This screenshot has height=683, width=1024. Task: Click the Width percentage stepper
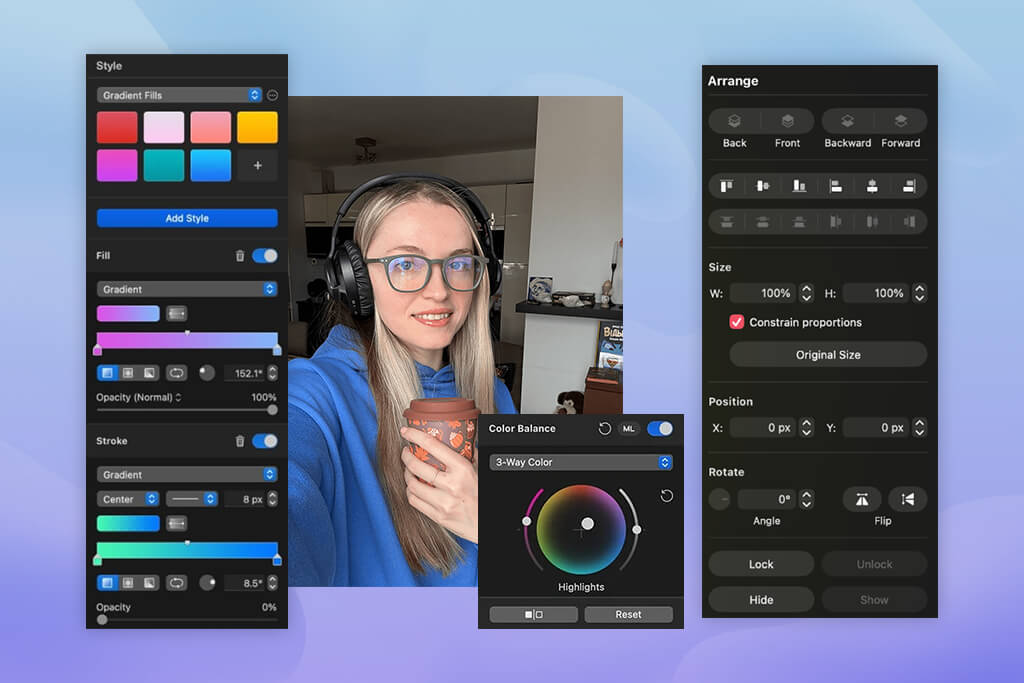pyautogui.click(x=807, y=293)
